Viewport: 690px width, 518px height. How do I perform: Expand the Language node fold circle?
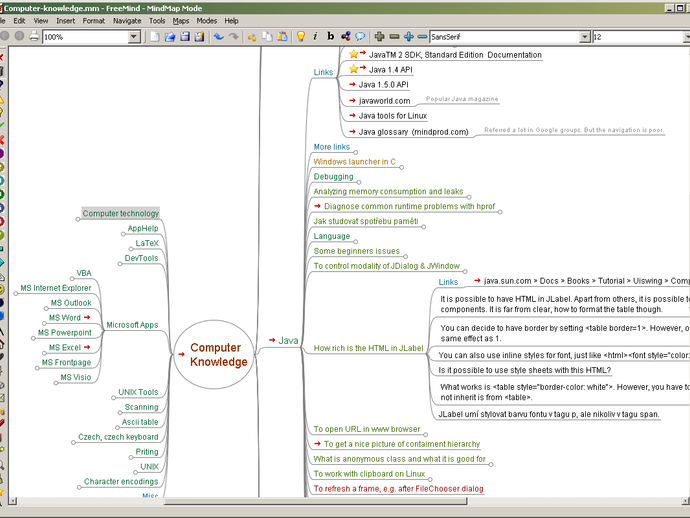click(x=356, y=242)
